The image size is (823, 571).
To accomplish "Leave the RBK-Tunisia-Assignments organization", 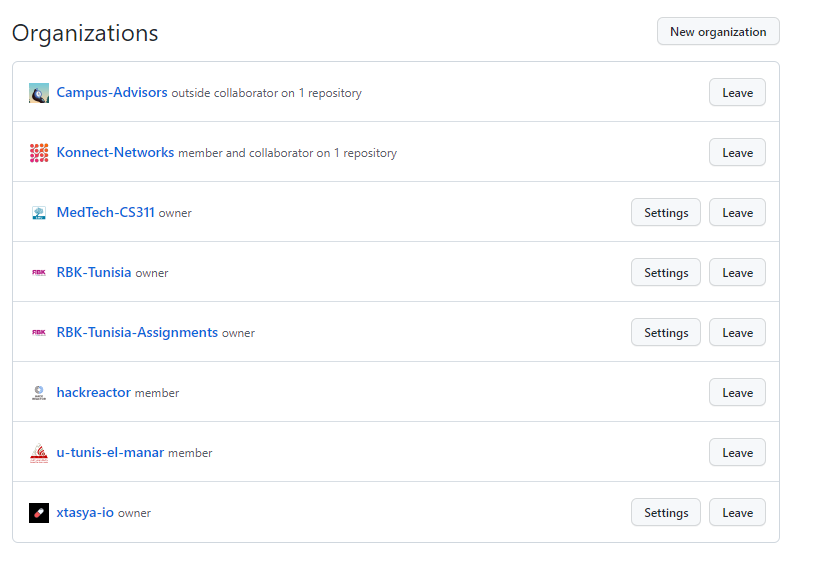I will click(737, 332).
